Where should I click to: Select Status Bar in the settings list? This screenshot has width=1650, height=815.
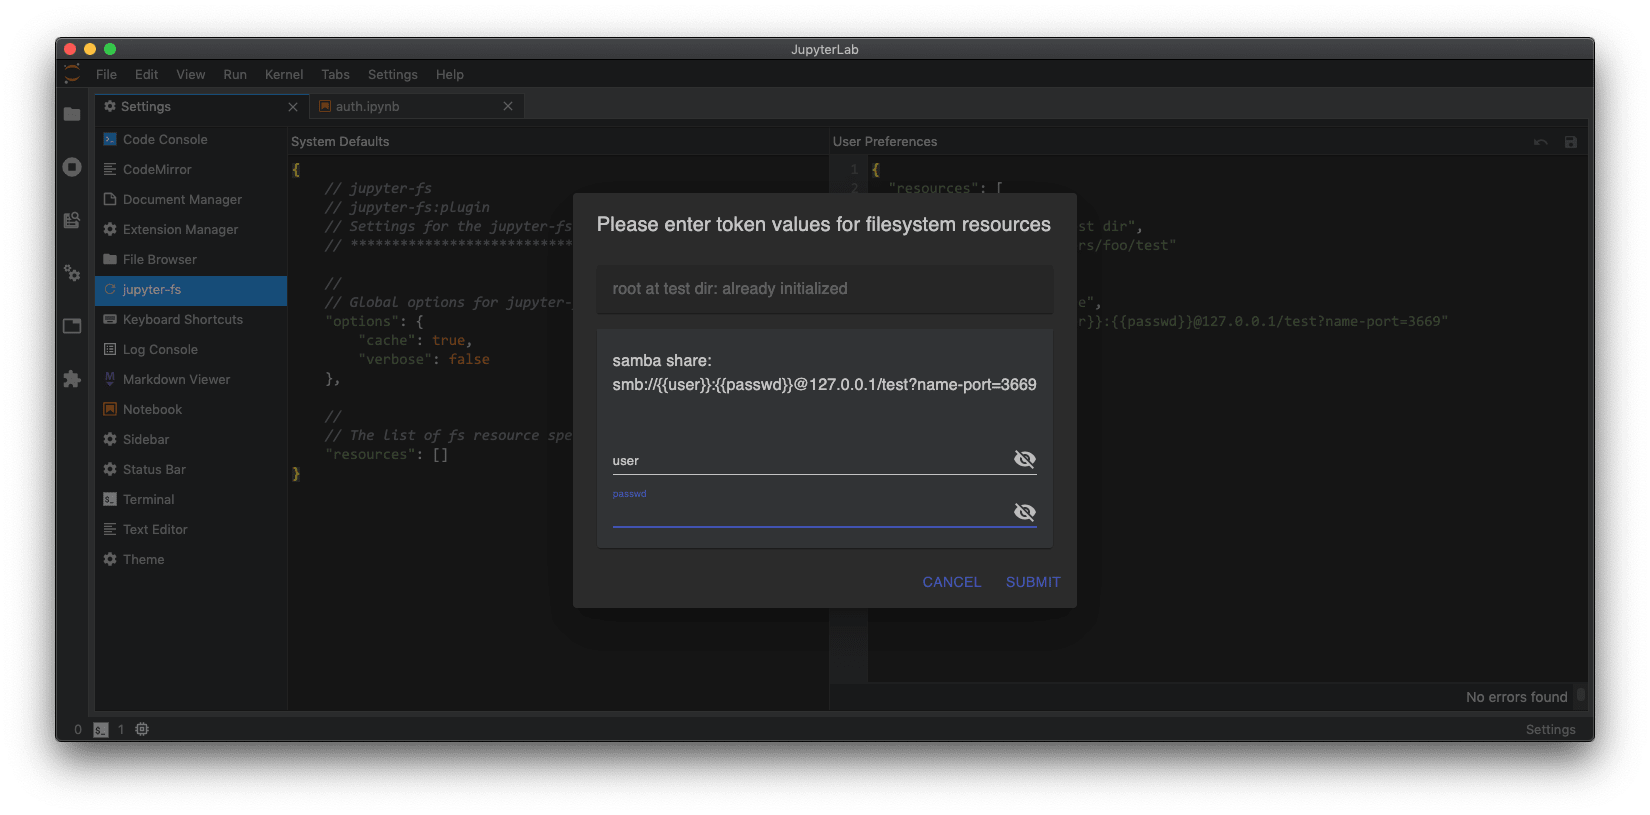(191, 469)
